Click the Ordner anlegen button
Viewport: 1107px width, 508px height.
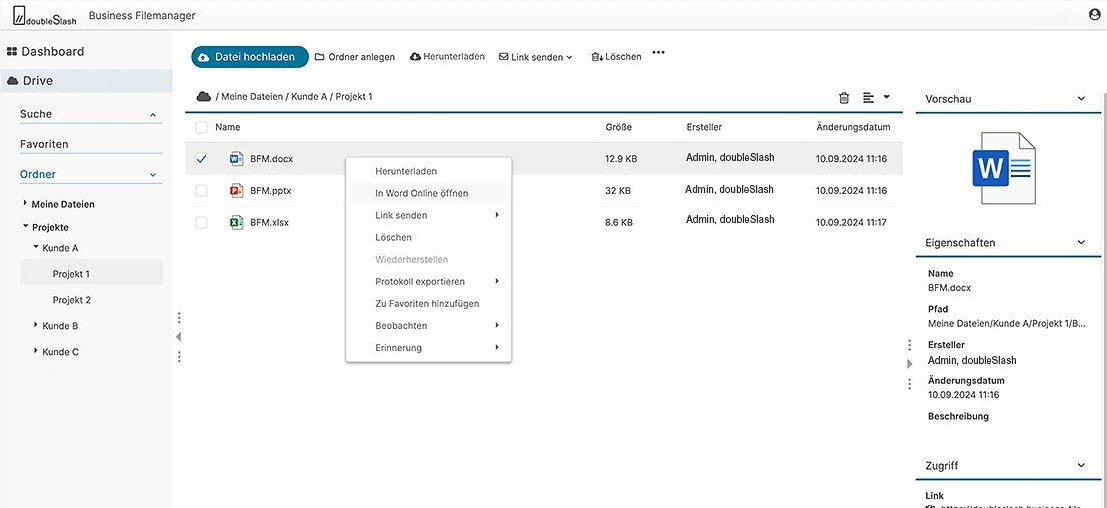click(355, 57)
